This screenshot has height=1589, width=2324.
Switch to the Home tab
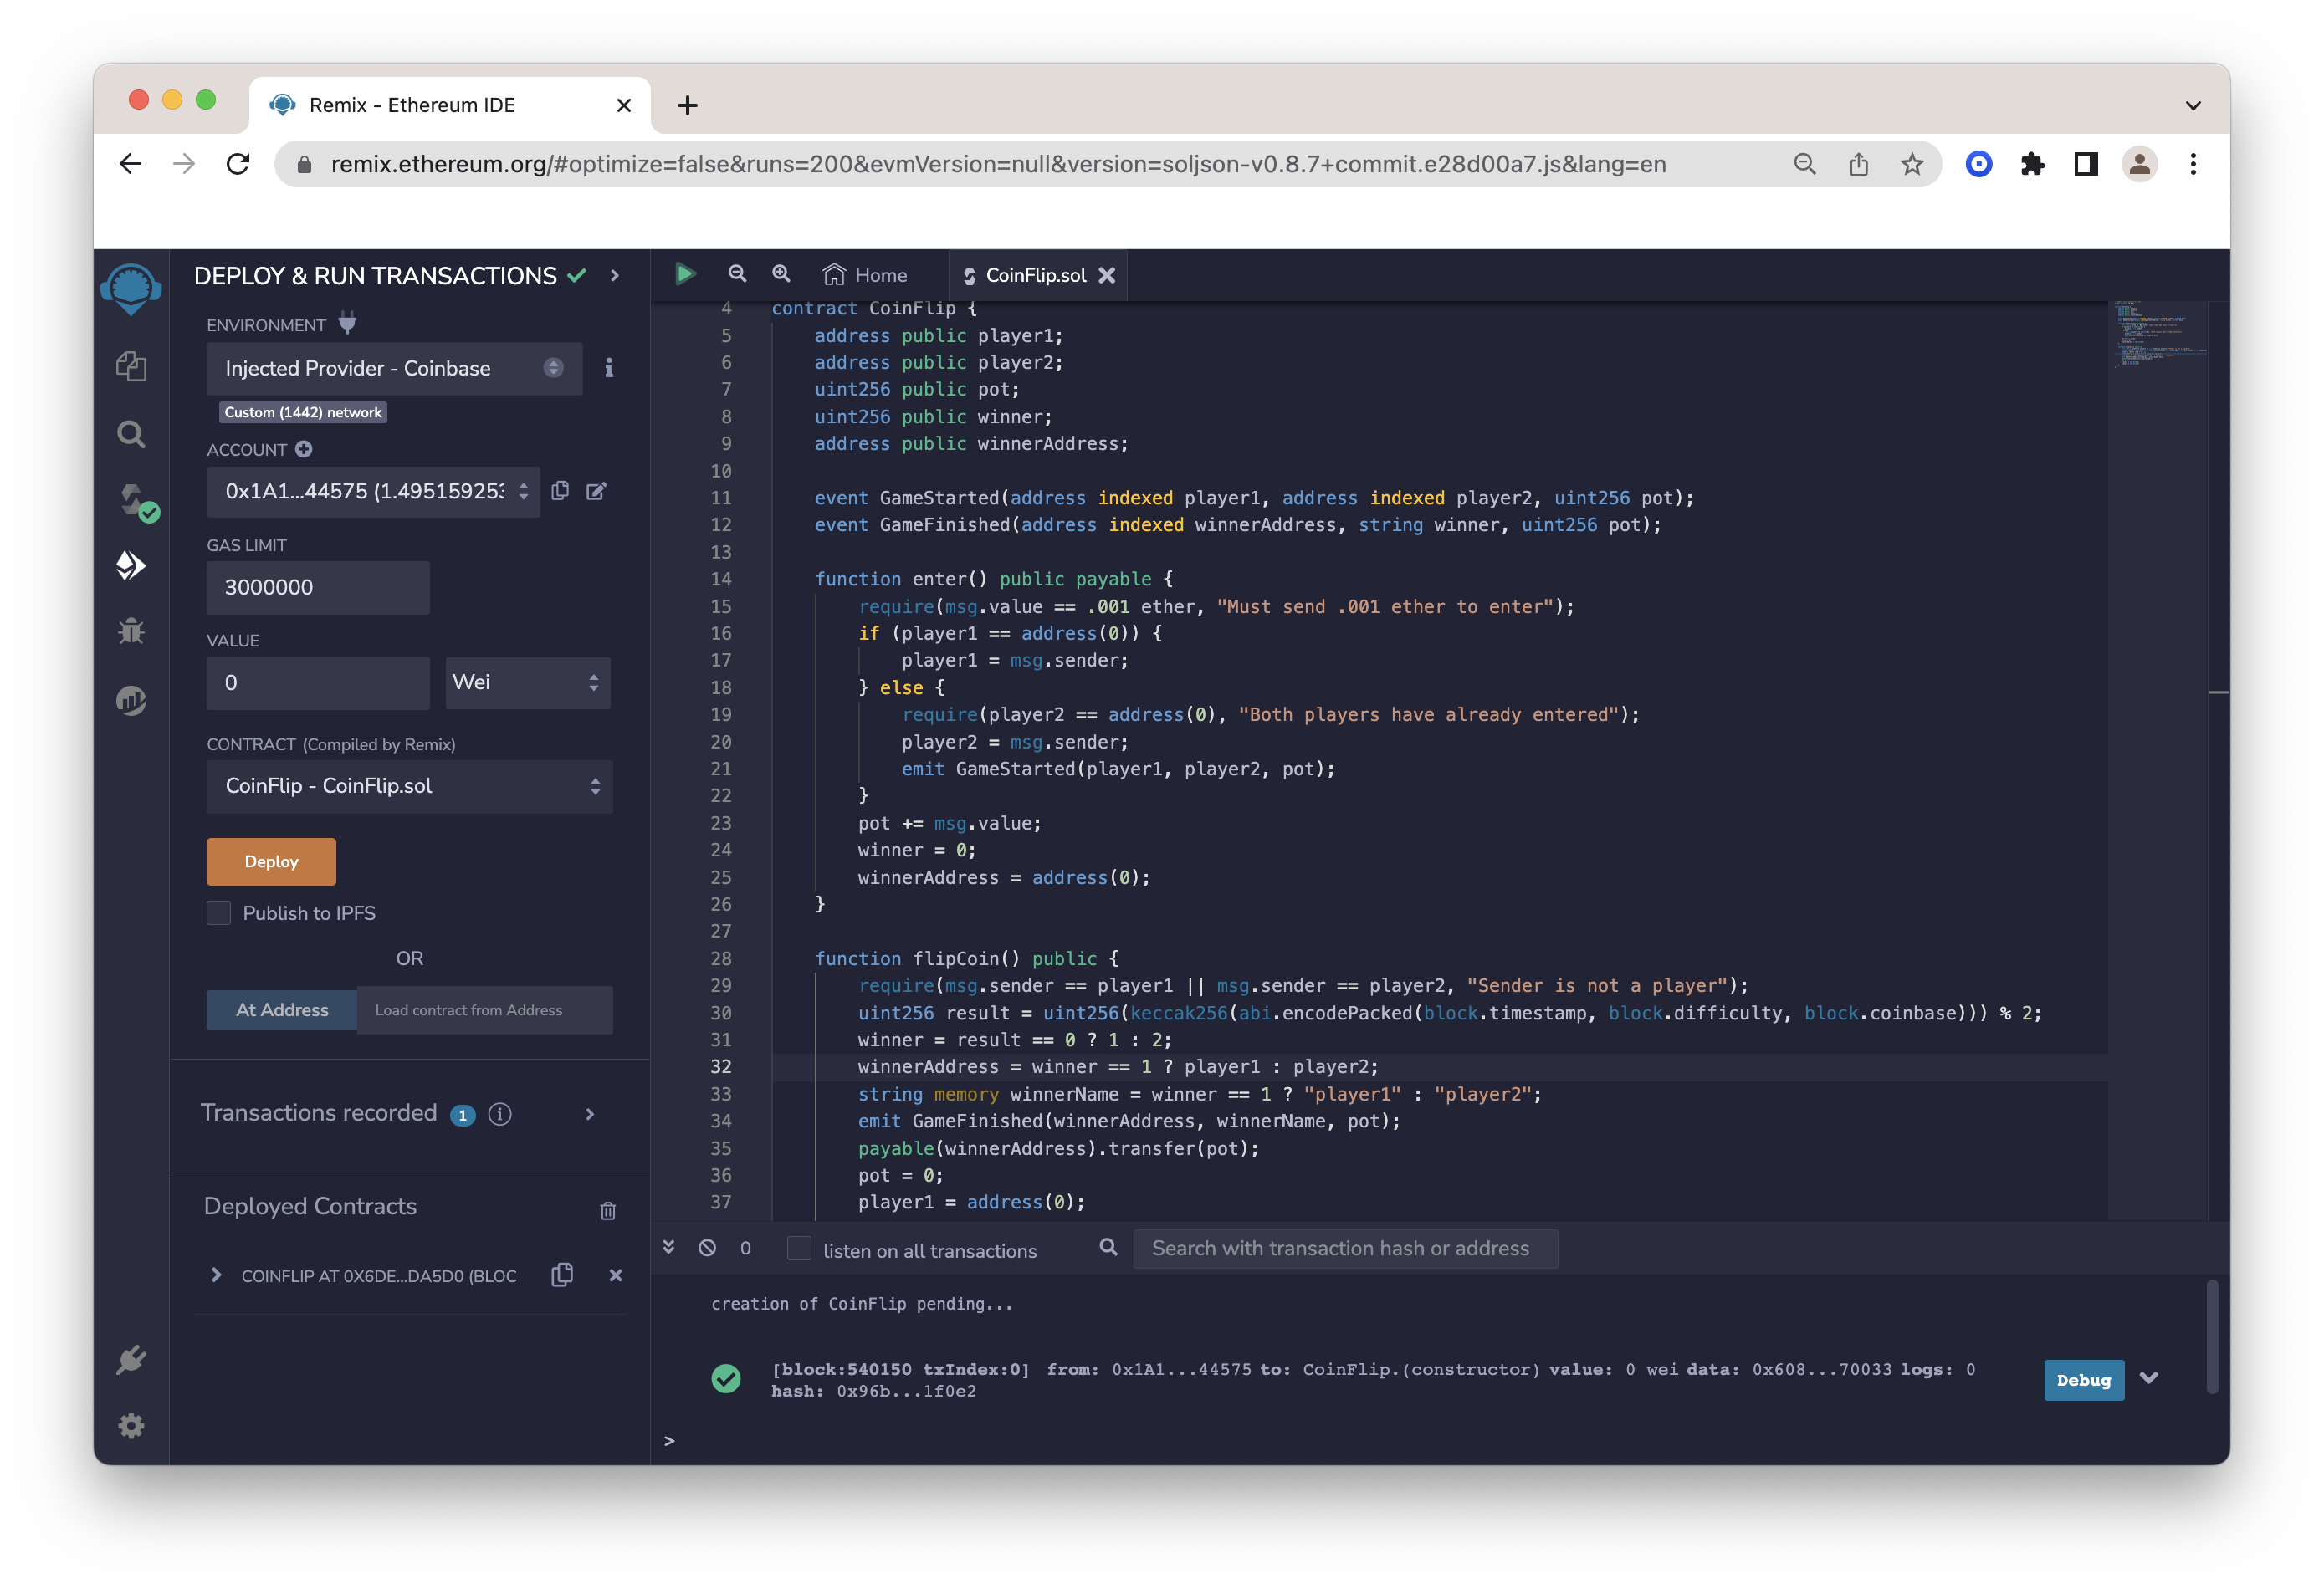click(x=865, y=275)
